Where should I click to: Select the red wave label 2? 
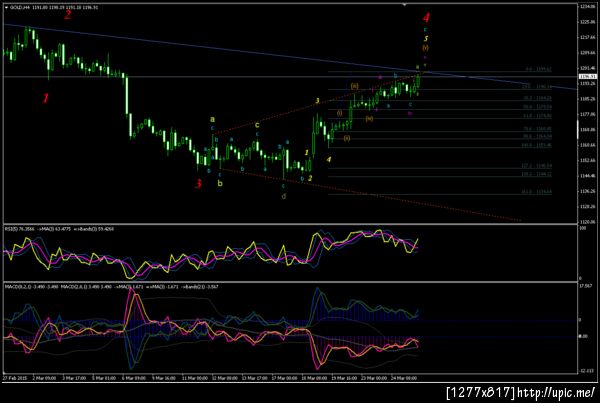(x=68, y=15)
